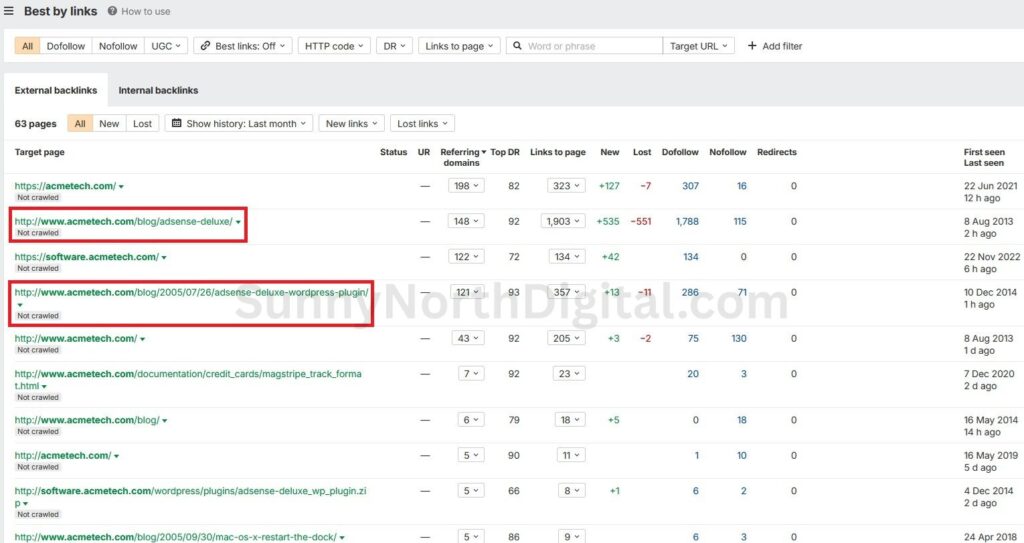Open the https://acmetech.com/ target page link
The width and height of the screenshot is (1024, 543).
point(65,186)
